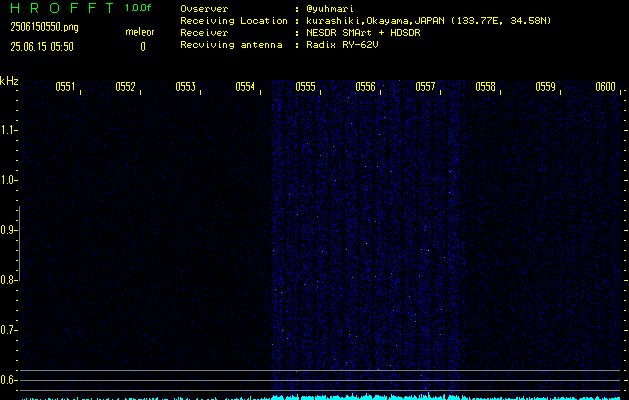Click the 0.8 frequency axis label

click(x=7, y=280)
